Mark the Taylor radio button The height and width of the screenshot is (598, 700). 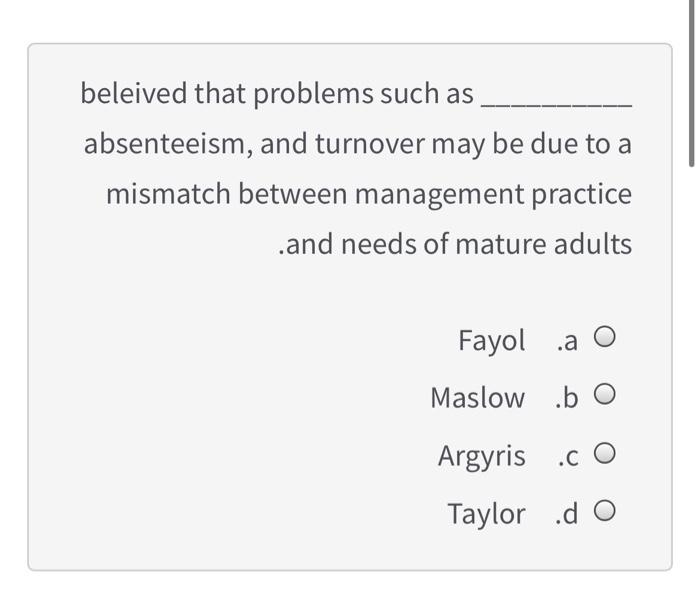point(604,514)
